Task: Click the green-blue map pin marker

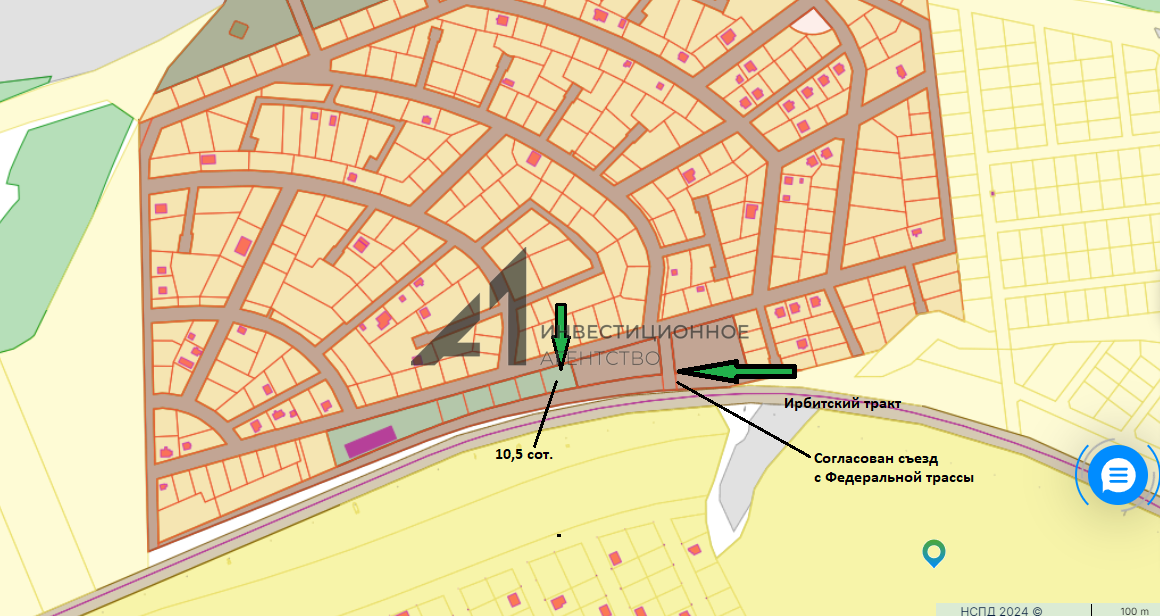Action: (934, 551)
